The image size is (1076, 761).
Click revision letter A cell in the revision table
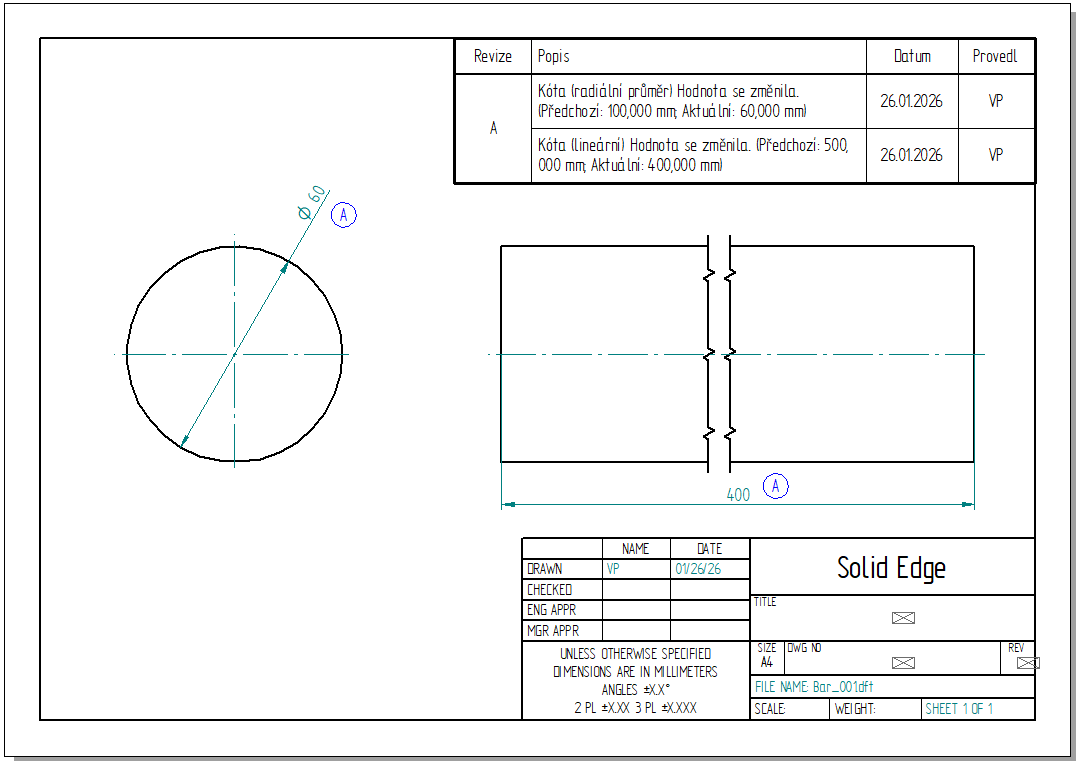pyautogui.click(x=493, y=129)
